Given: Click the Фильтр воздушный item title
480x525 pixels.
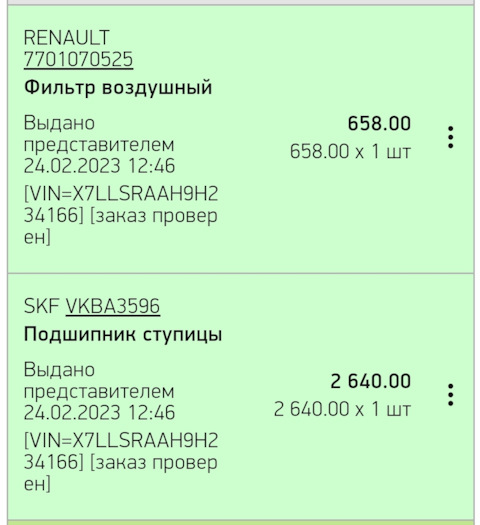Looking at the screenshot, I should (x=118, y=88).
